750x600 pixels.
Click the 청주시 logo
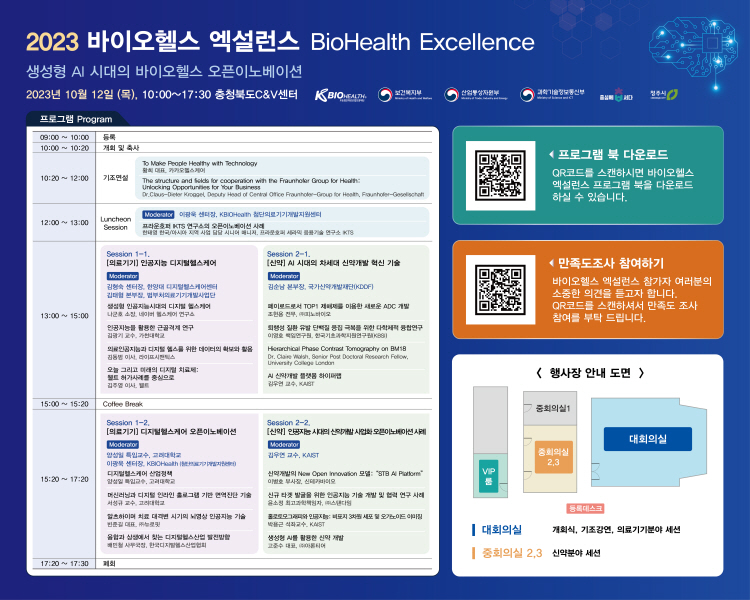click(664, 95)
